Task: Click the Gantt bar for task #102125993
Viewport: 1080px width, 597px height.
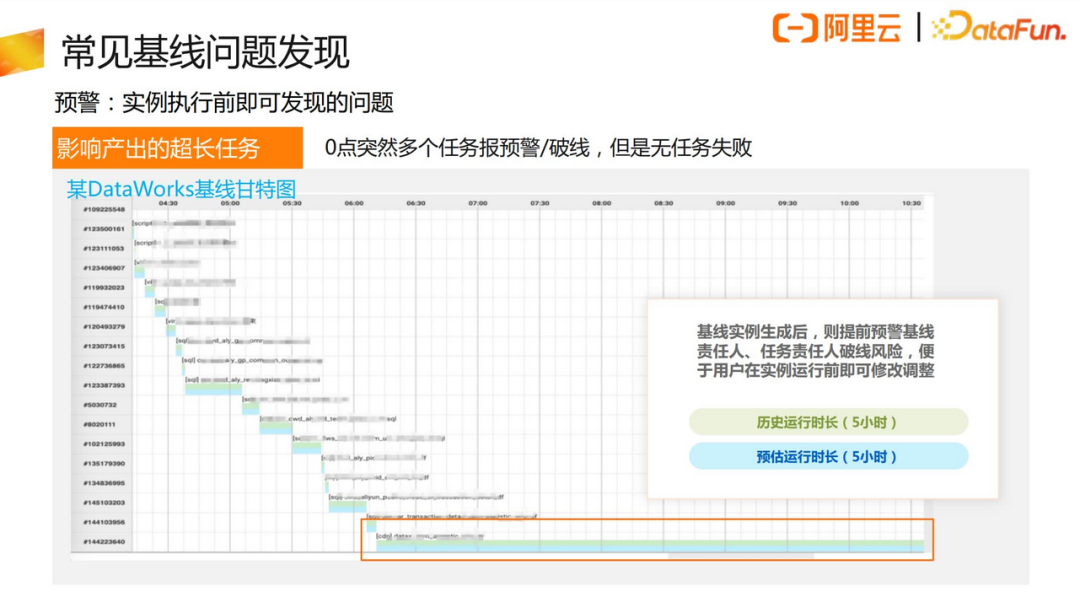Action: point(307,447)
